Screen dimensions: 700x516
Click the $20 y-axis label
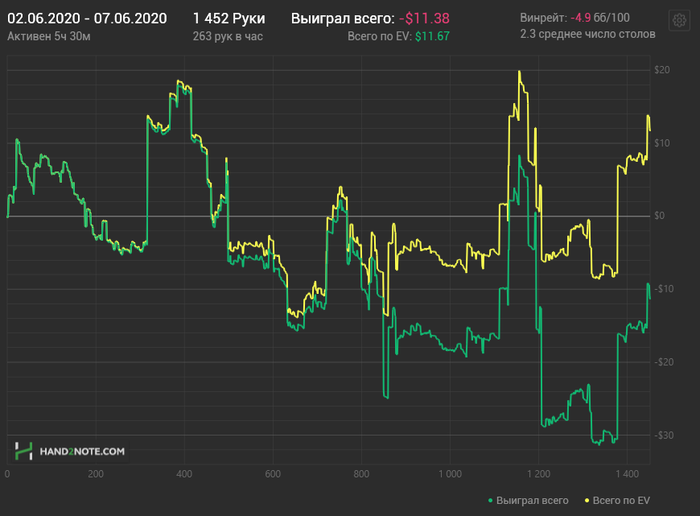[662, 70]
